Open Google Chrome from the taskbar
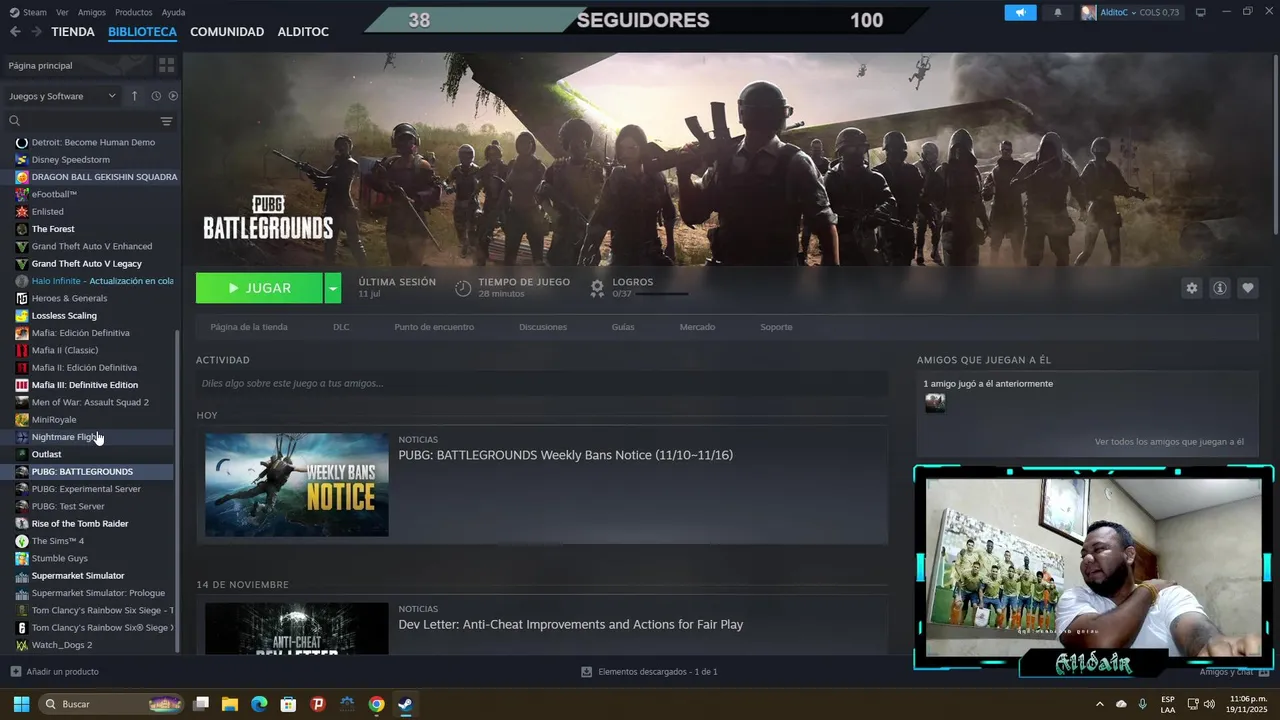 click(376, 704)
